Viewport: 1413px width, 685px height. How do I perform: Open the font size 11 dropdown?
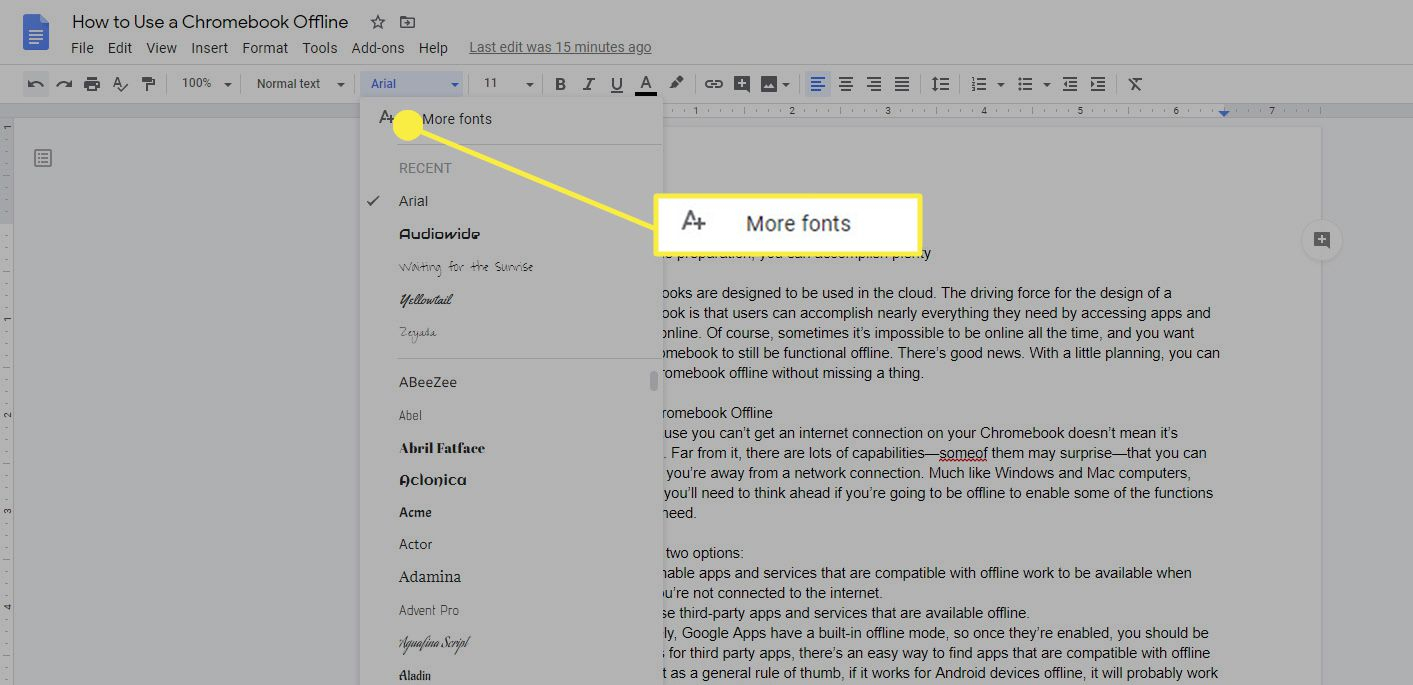tap(508, 84)
